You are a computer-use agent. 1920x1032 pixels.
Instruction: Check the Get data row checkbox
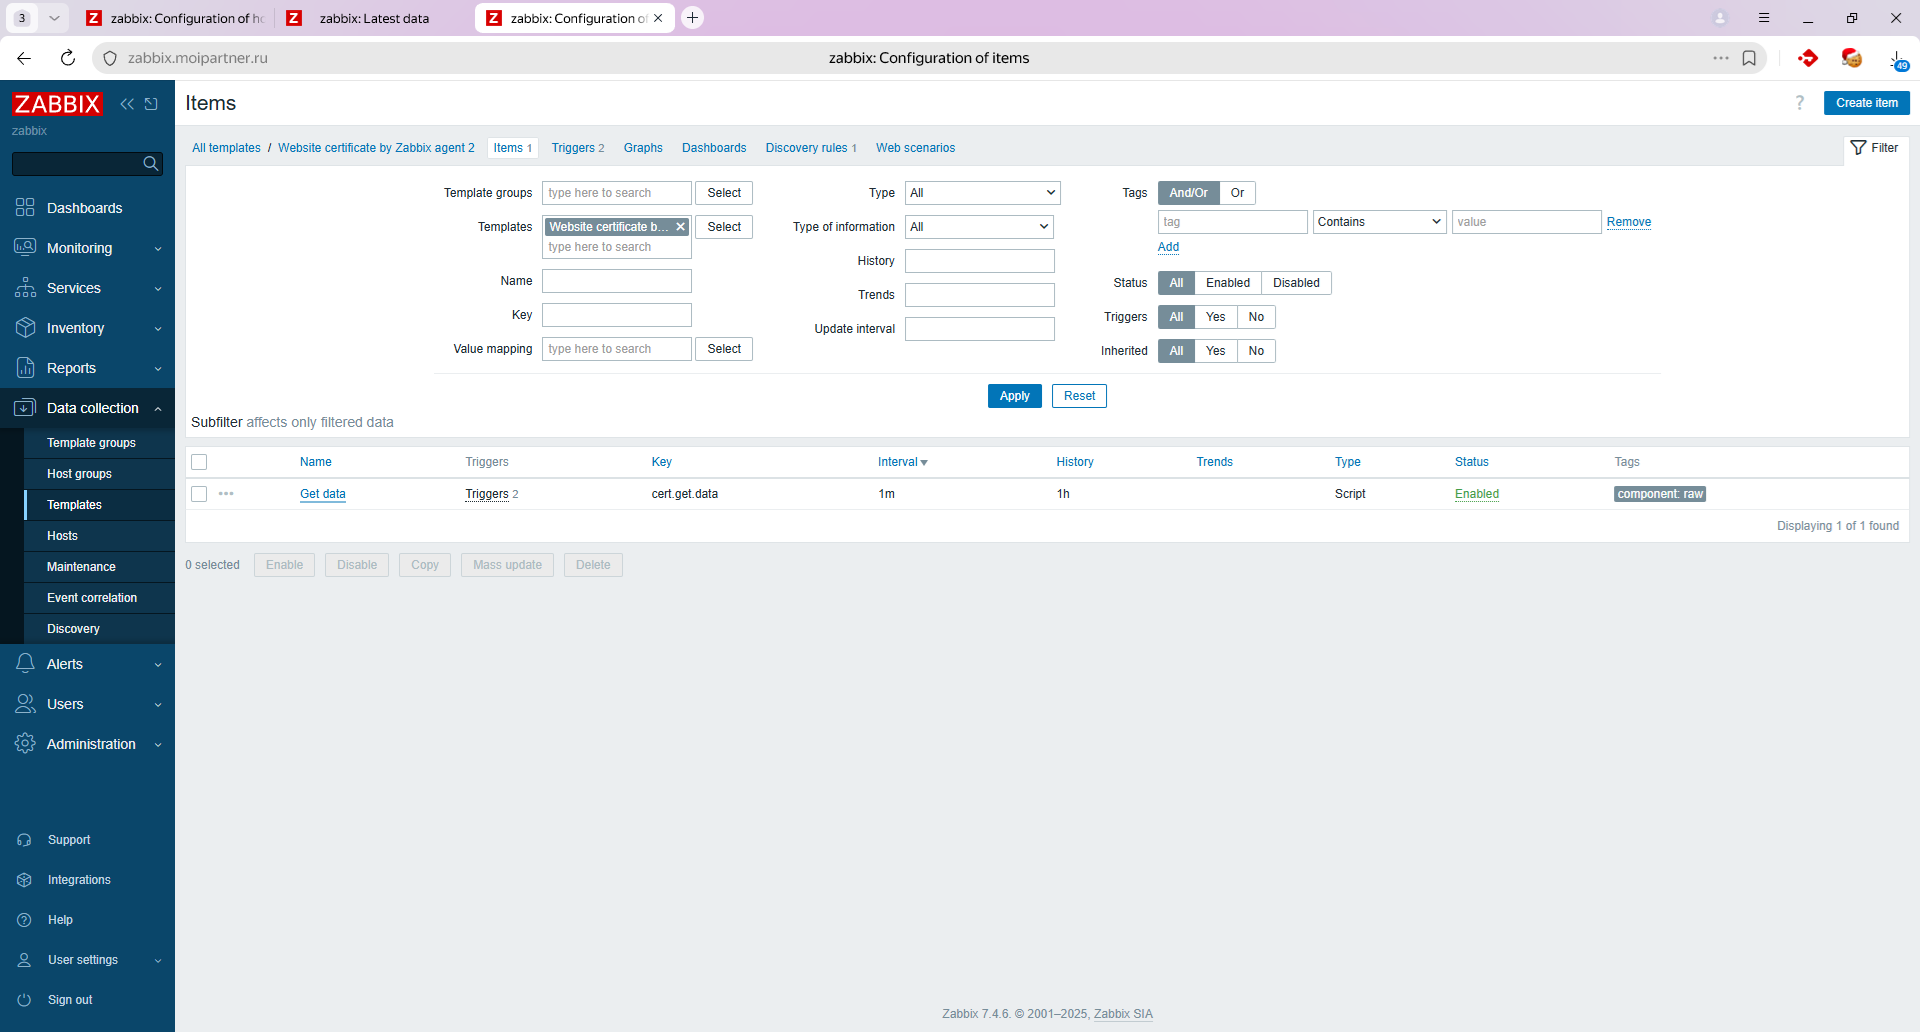pyautogui.click(x=199, y=494)
